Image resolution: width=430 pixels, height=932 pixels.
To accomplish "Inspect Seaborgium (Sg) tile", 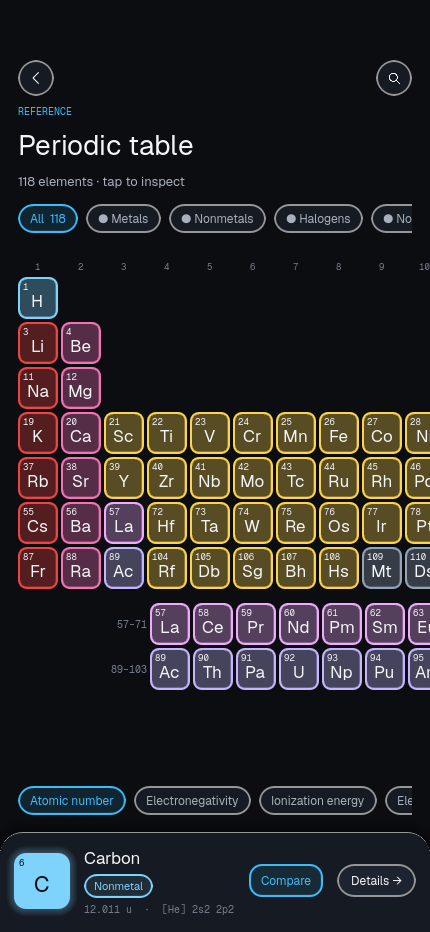I will click(x=253, y=568).
